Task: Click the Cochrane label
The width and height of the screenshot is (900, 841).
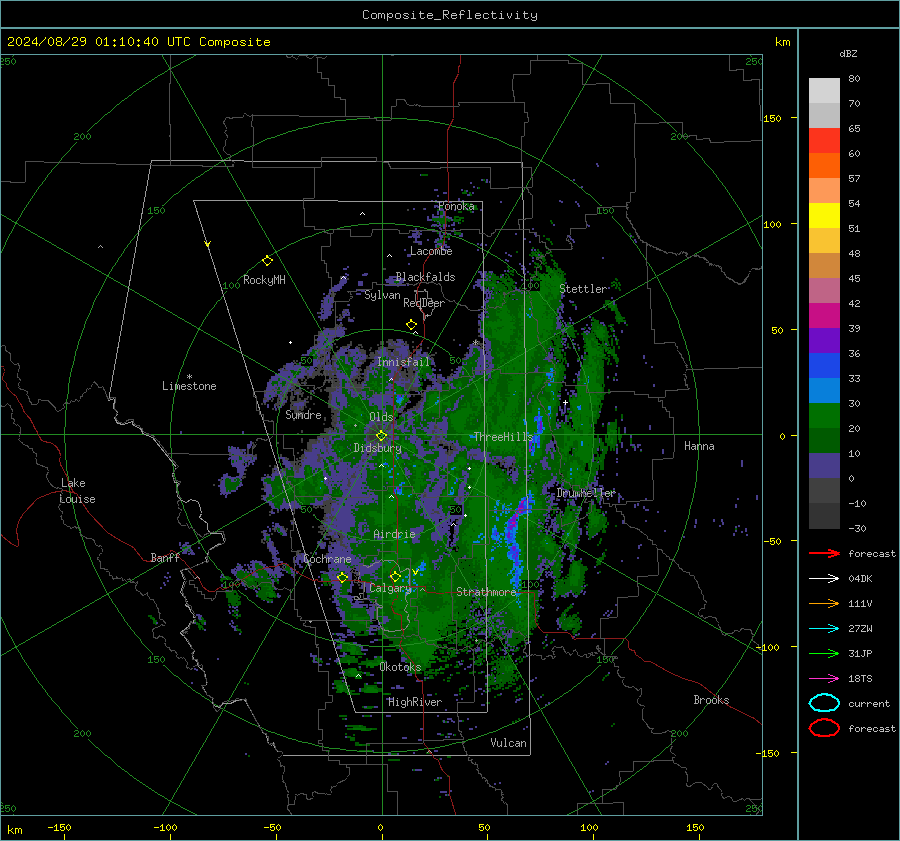Action: 327,559
